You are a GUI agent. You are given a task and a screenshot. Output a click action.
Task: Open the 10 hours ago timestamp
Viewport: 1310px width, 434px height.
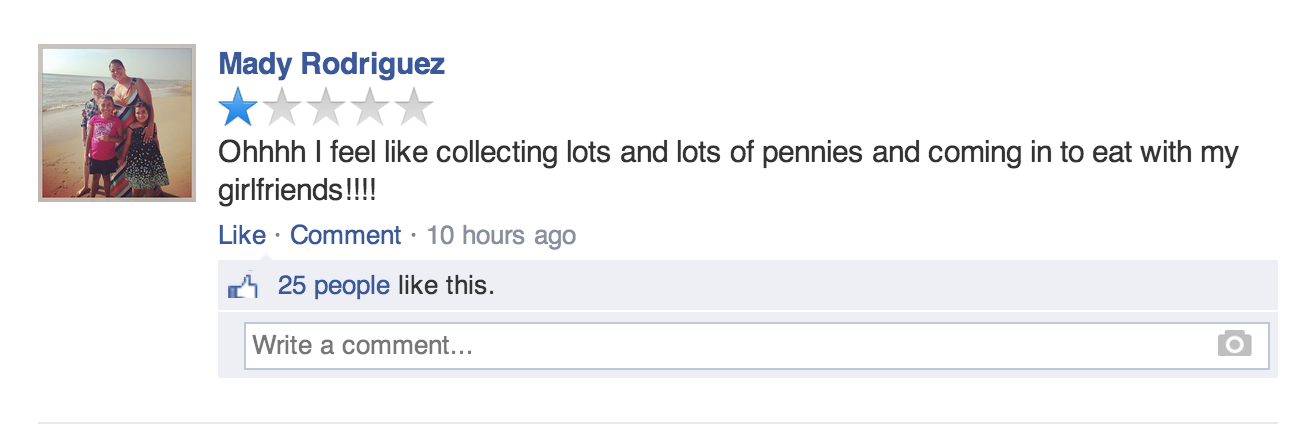pos(501,236)
